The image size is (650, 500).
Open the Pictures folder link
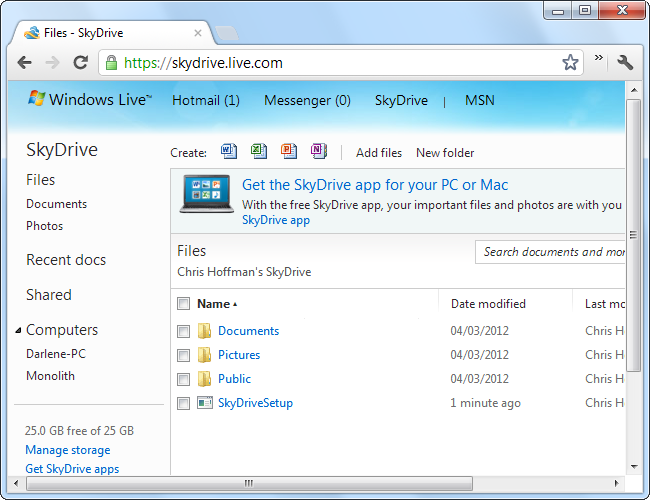pos(239,355)
